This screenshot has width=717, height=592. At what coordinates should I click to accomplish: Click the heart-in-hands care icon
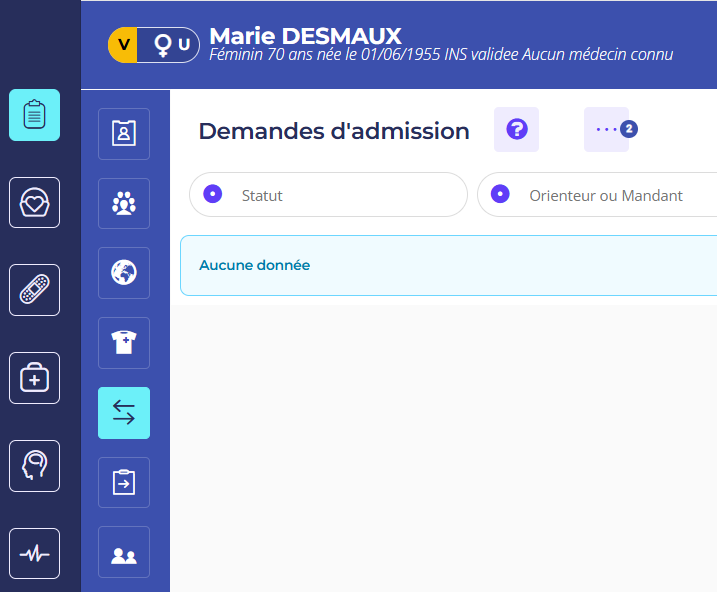(x=34, y=203)
